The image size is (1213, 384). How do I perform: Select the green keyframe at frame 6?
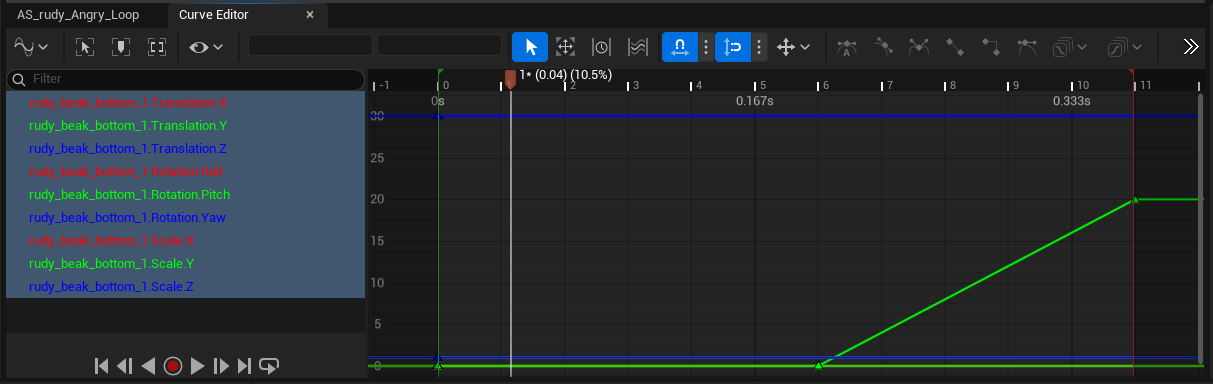(818, 366)
